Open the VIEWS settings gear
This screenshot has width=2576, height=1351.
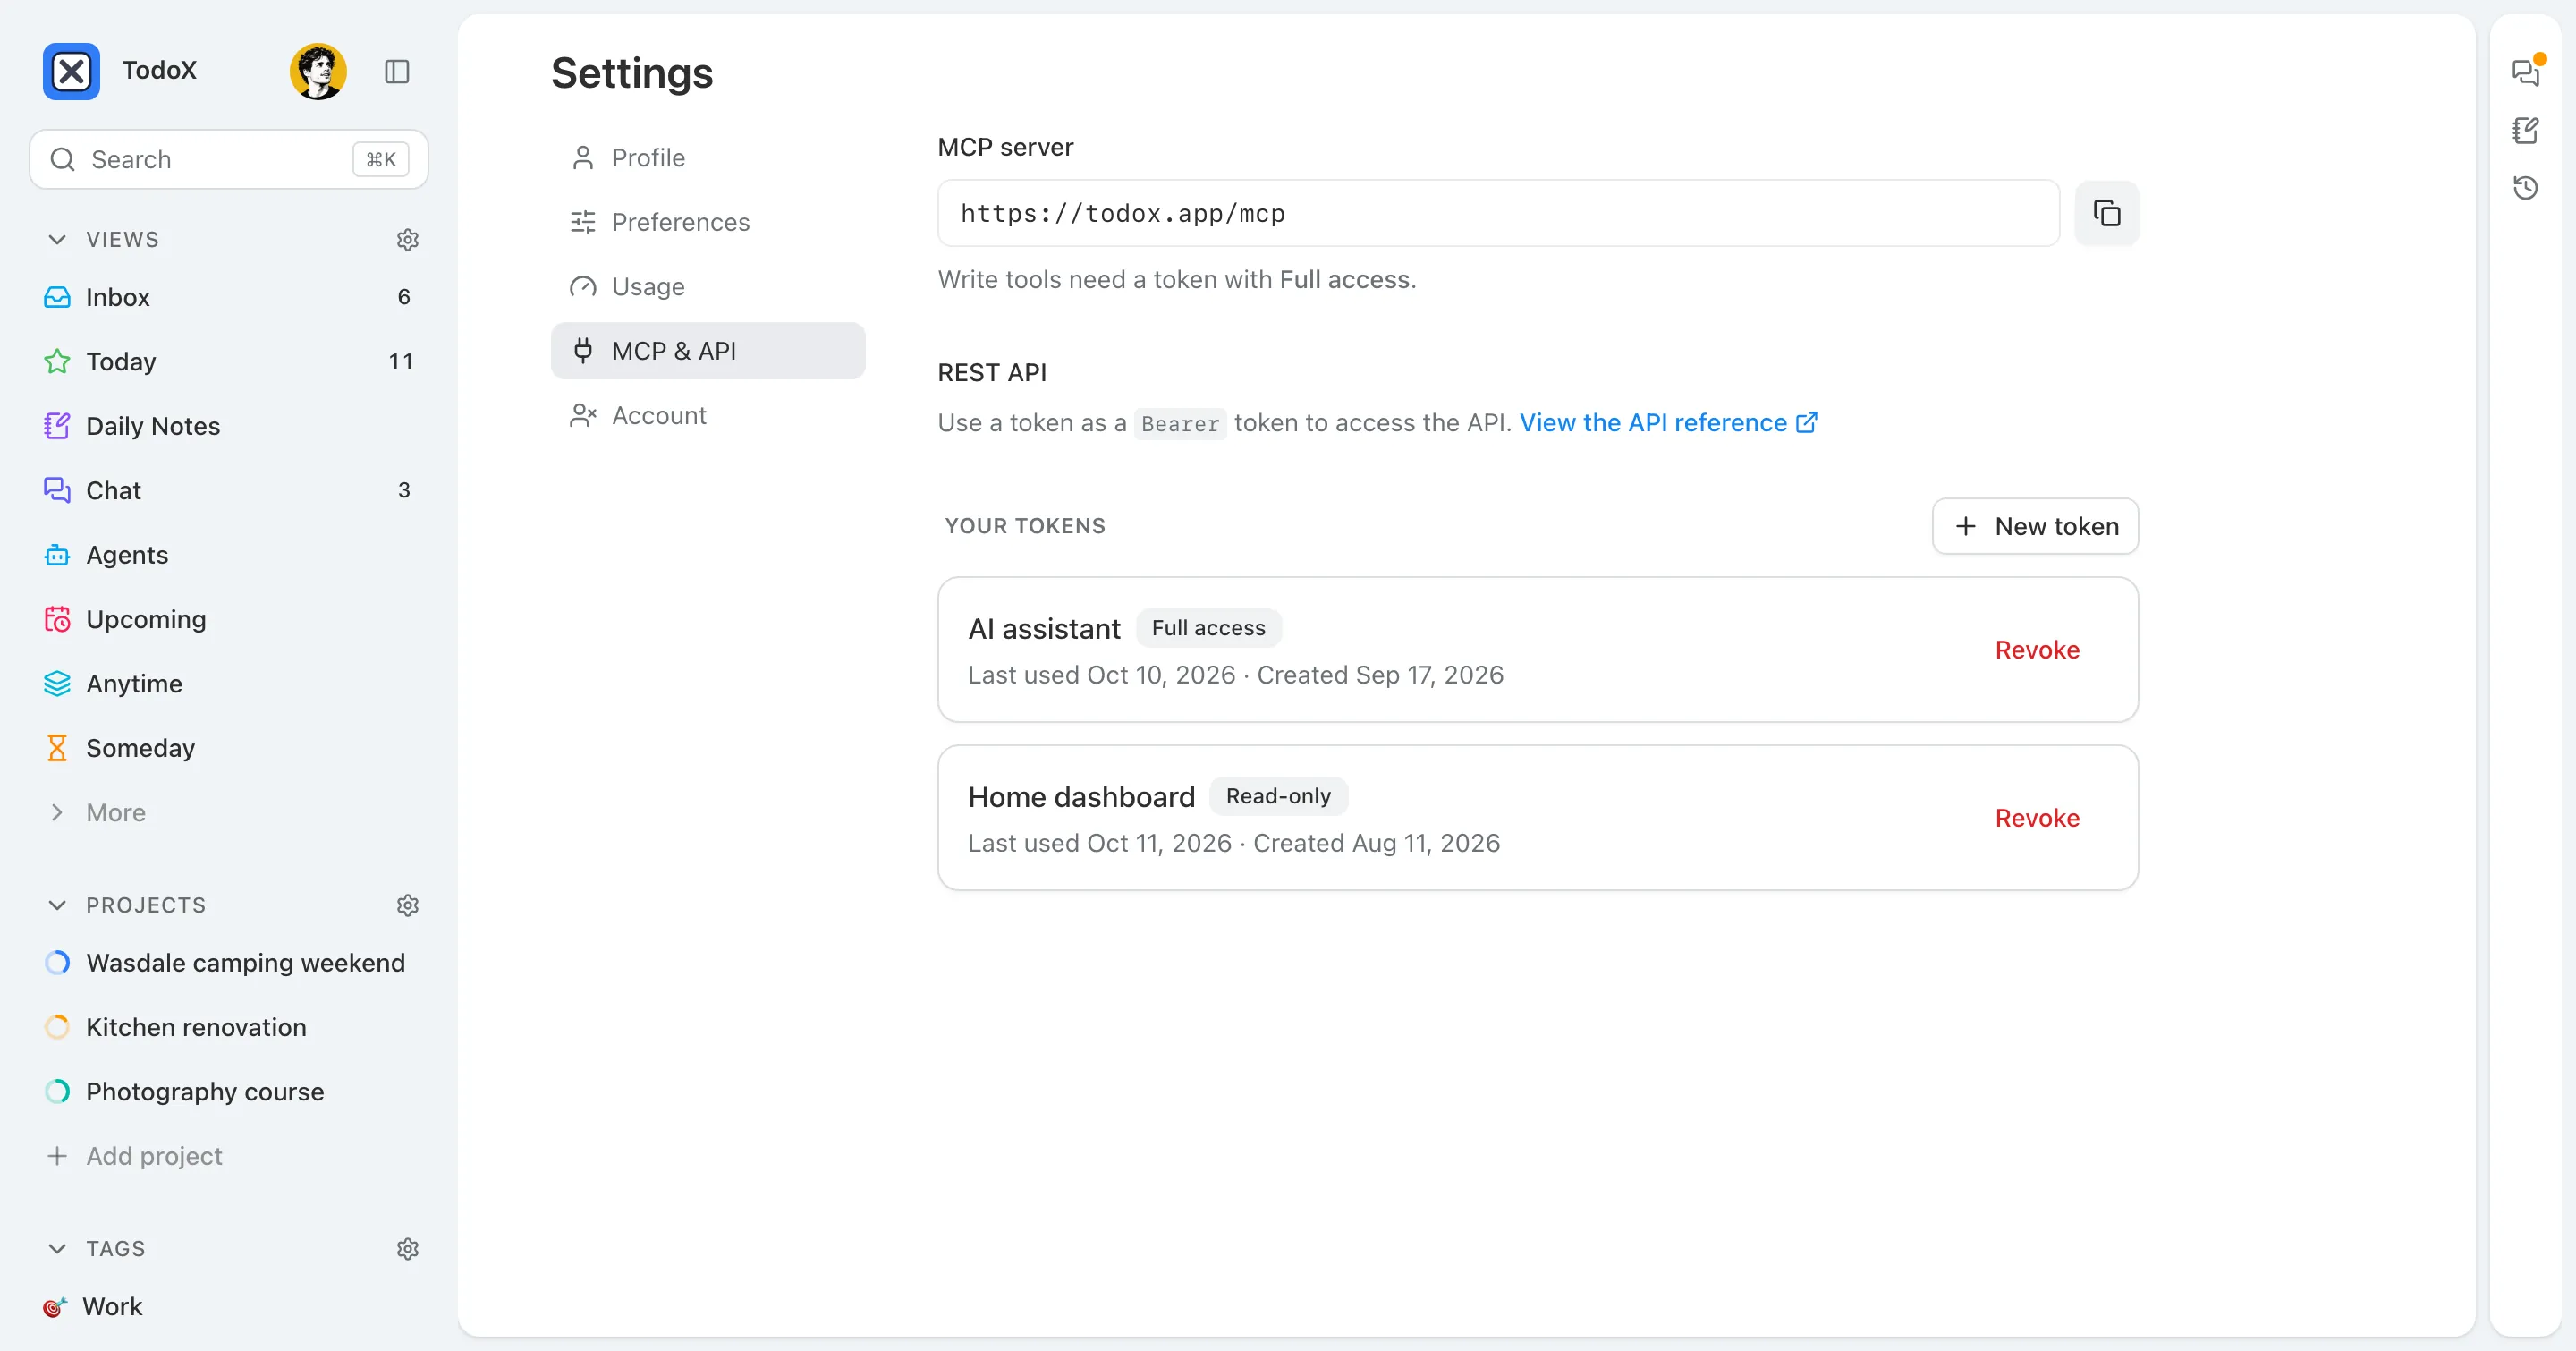click(x=407, y=240)
